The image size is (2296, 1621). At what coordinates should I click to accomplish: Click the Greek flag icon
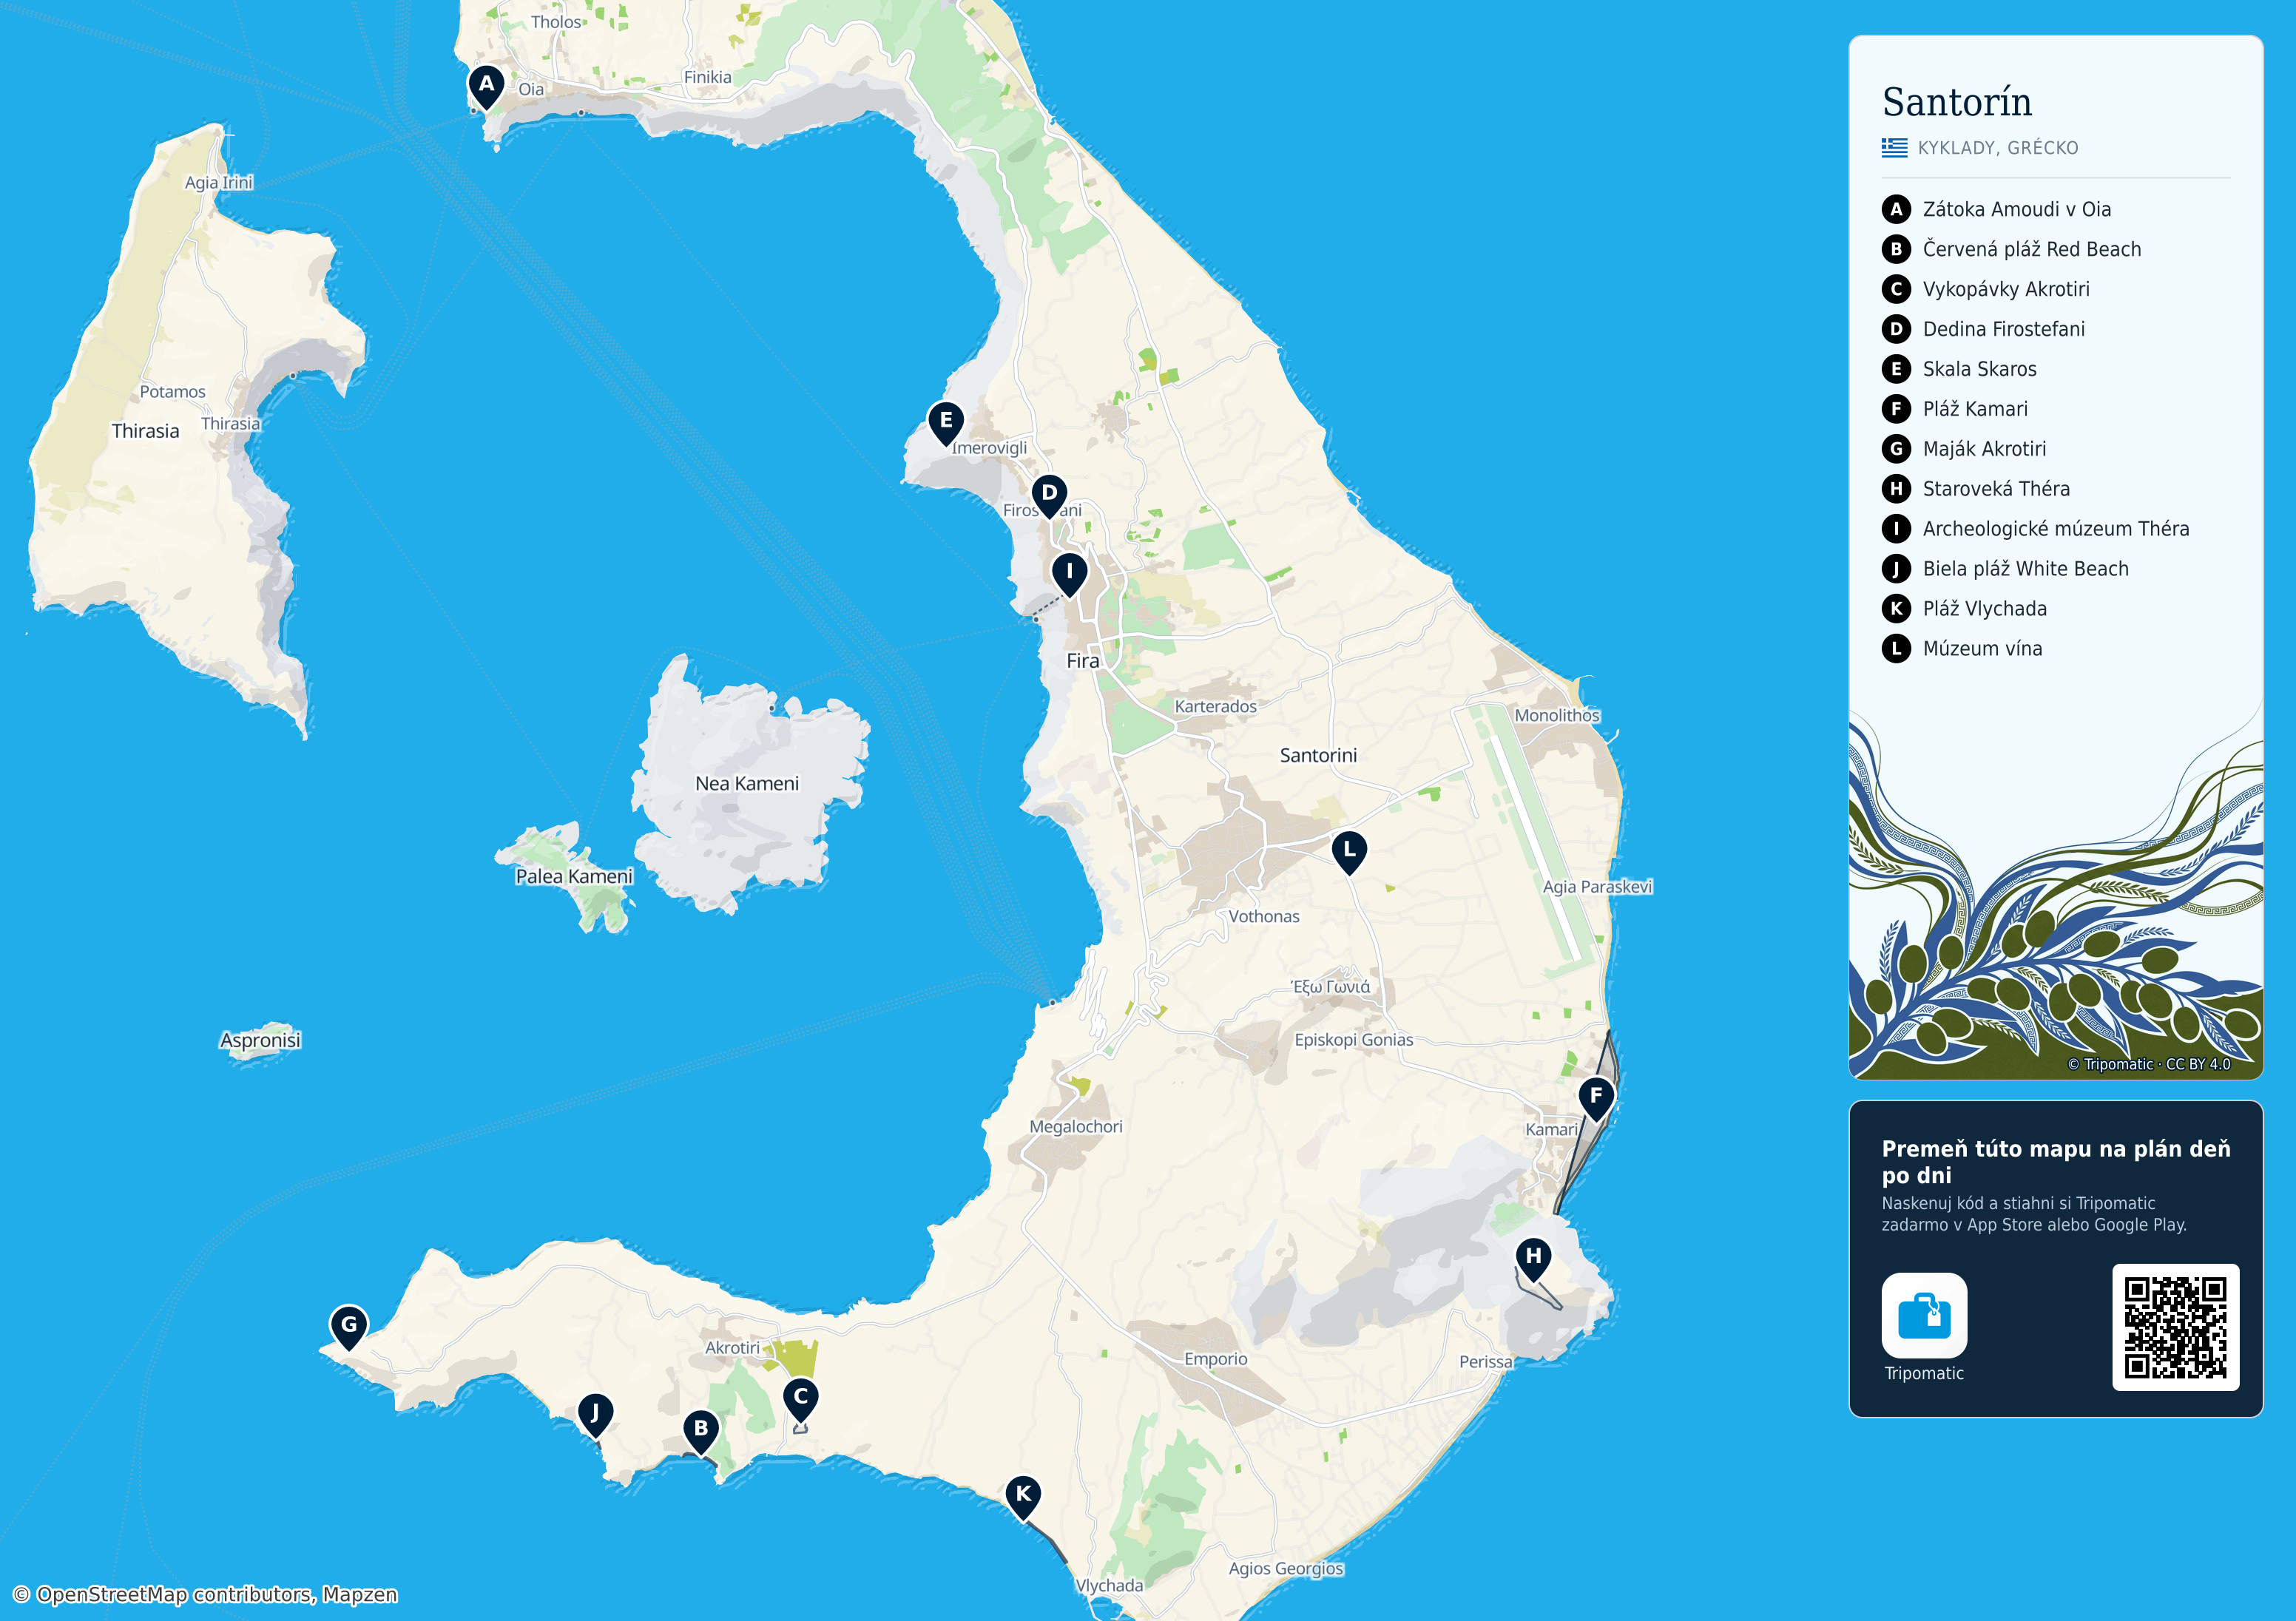click(x=1894, y=148)
